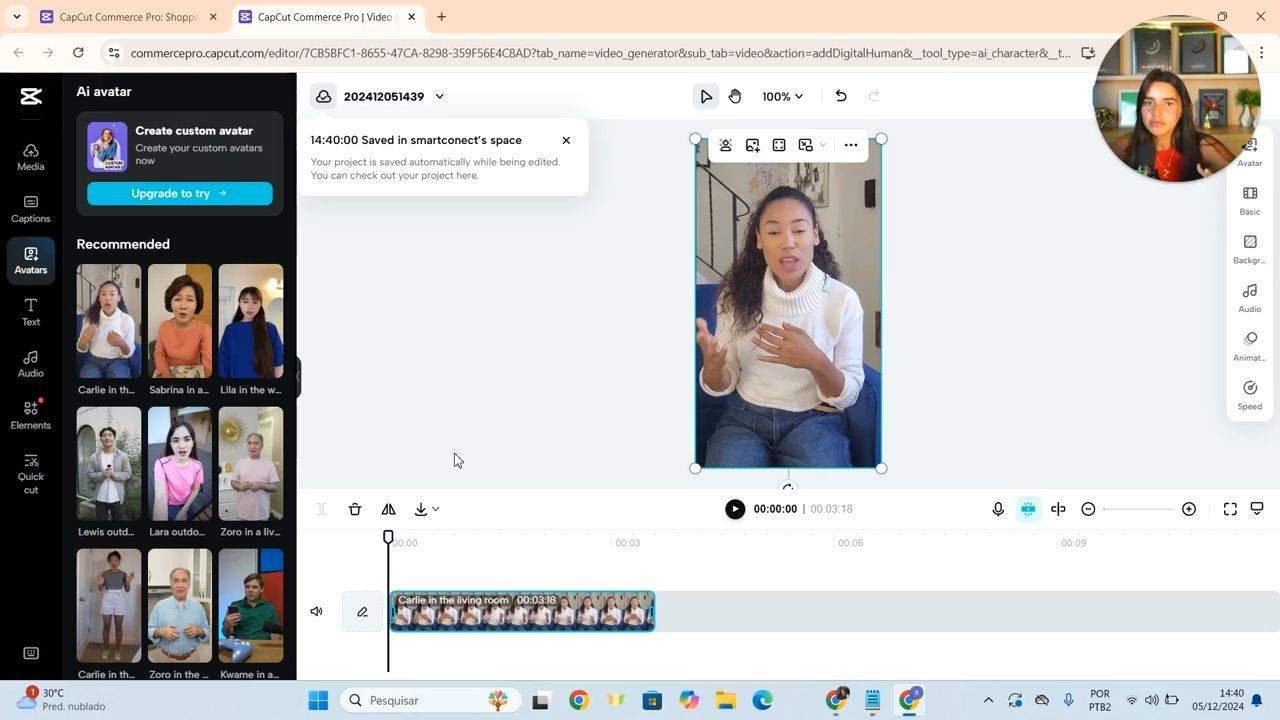This screenshot has height=720, width=1280.
Task: Reload the browser page
Action: point(78,53)
